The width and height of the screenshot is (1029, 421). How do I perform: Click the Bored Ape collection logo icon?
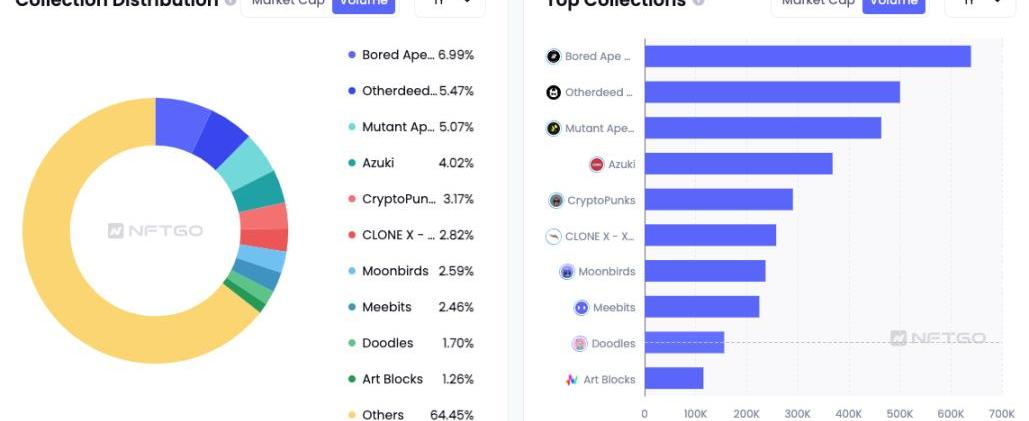click(x=553, y=57)
